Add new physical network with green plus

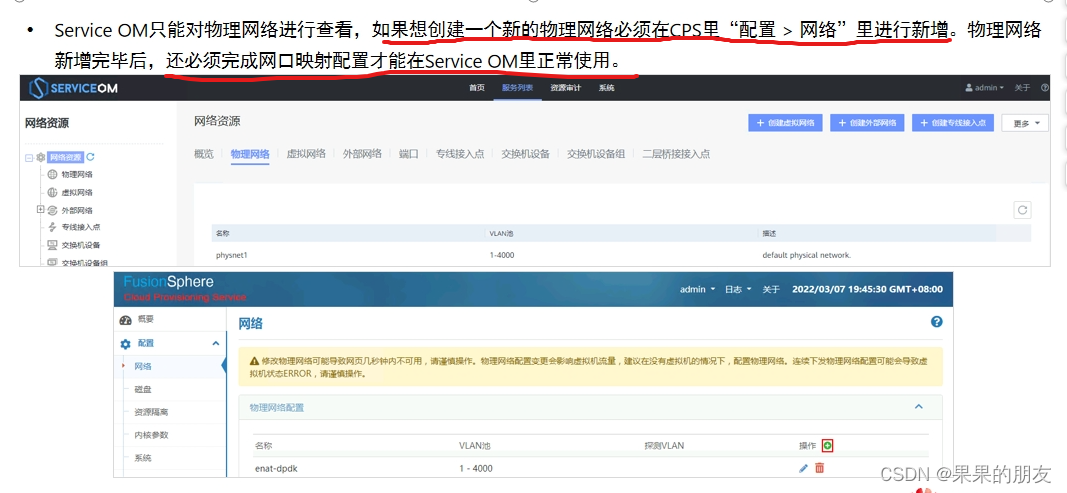coord(827,445)
